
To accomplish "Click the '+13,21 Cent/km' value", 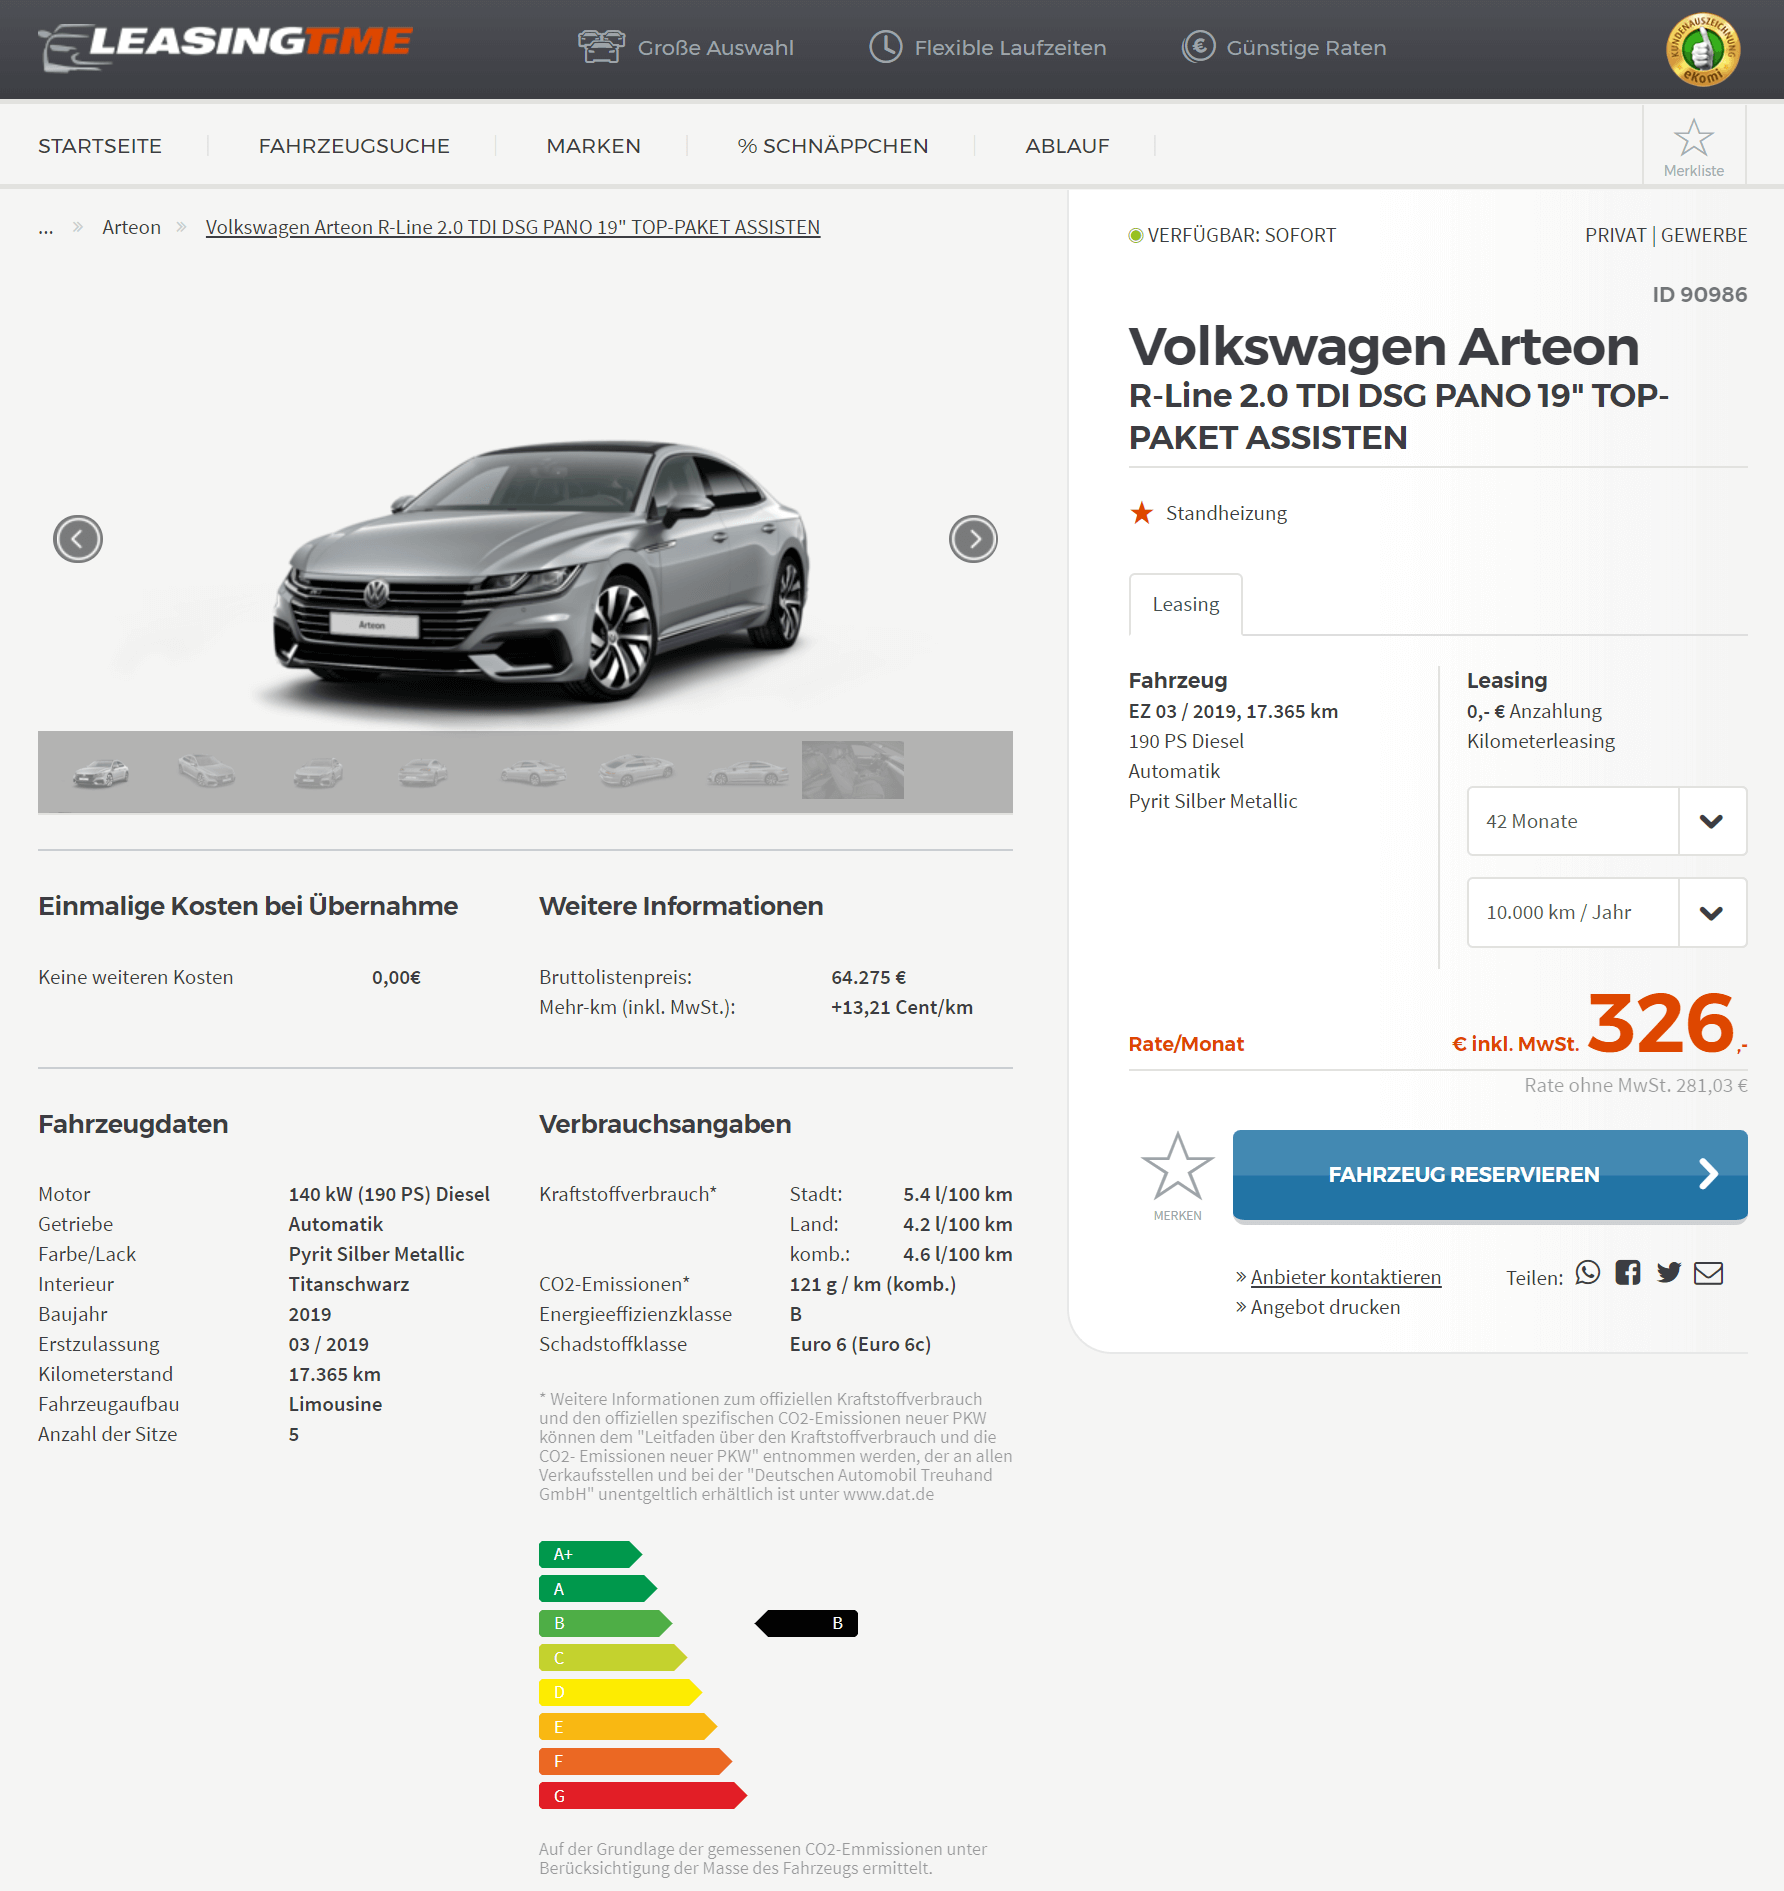I will (901, 1007).
